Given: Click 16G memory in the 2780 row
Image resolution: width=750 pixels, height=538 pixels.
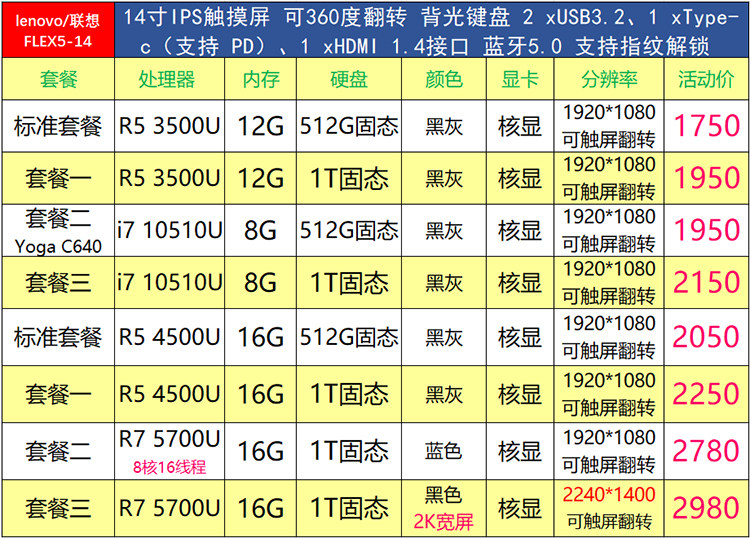Looking at the screenshot, I should click(261, 451).
